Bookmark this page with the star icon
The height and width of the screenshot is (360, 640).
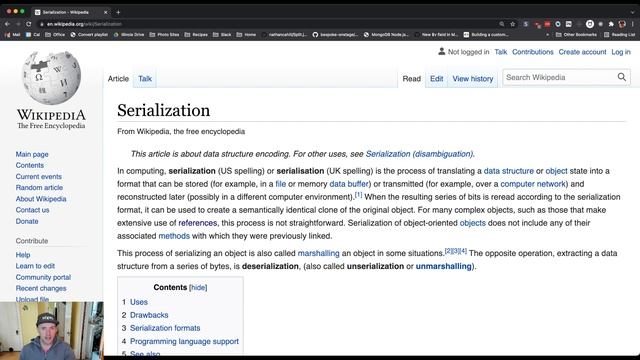click(x=513, y=24)
